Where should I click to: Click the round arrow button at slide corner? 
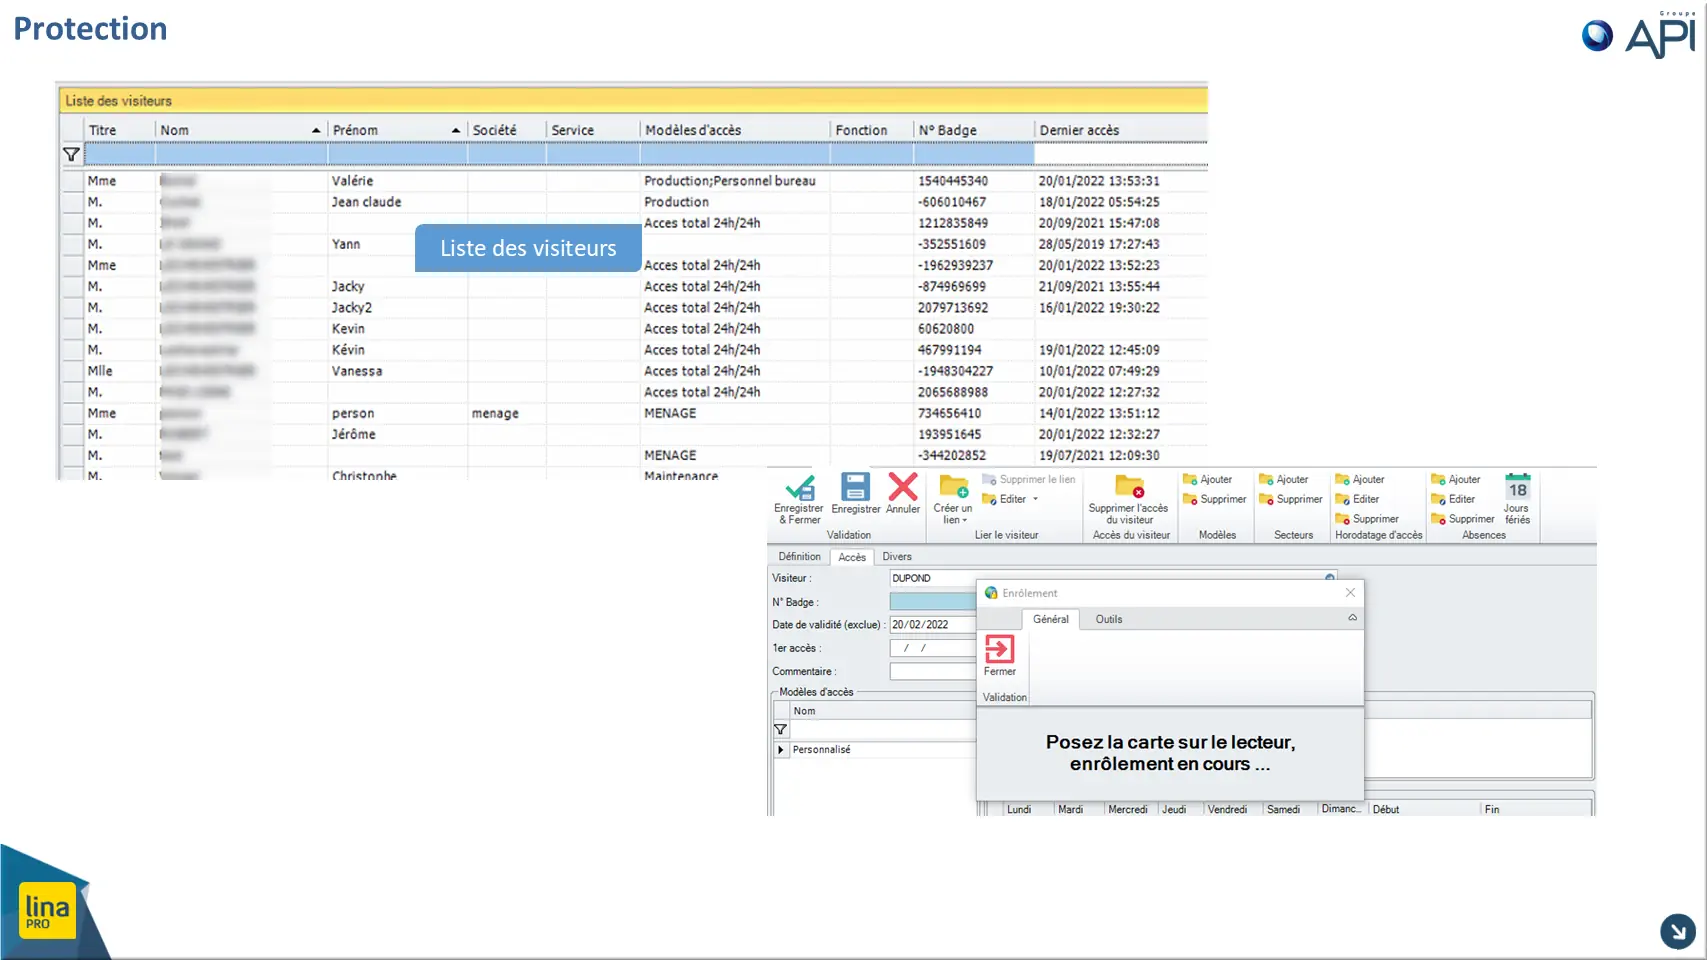pyautogui.click(x=1678, y=932)
